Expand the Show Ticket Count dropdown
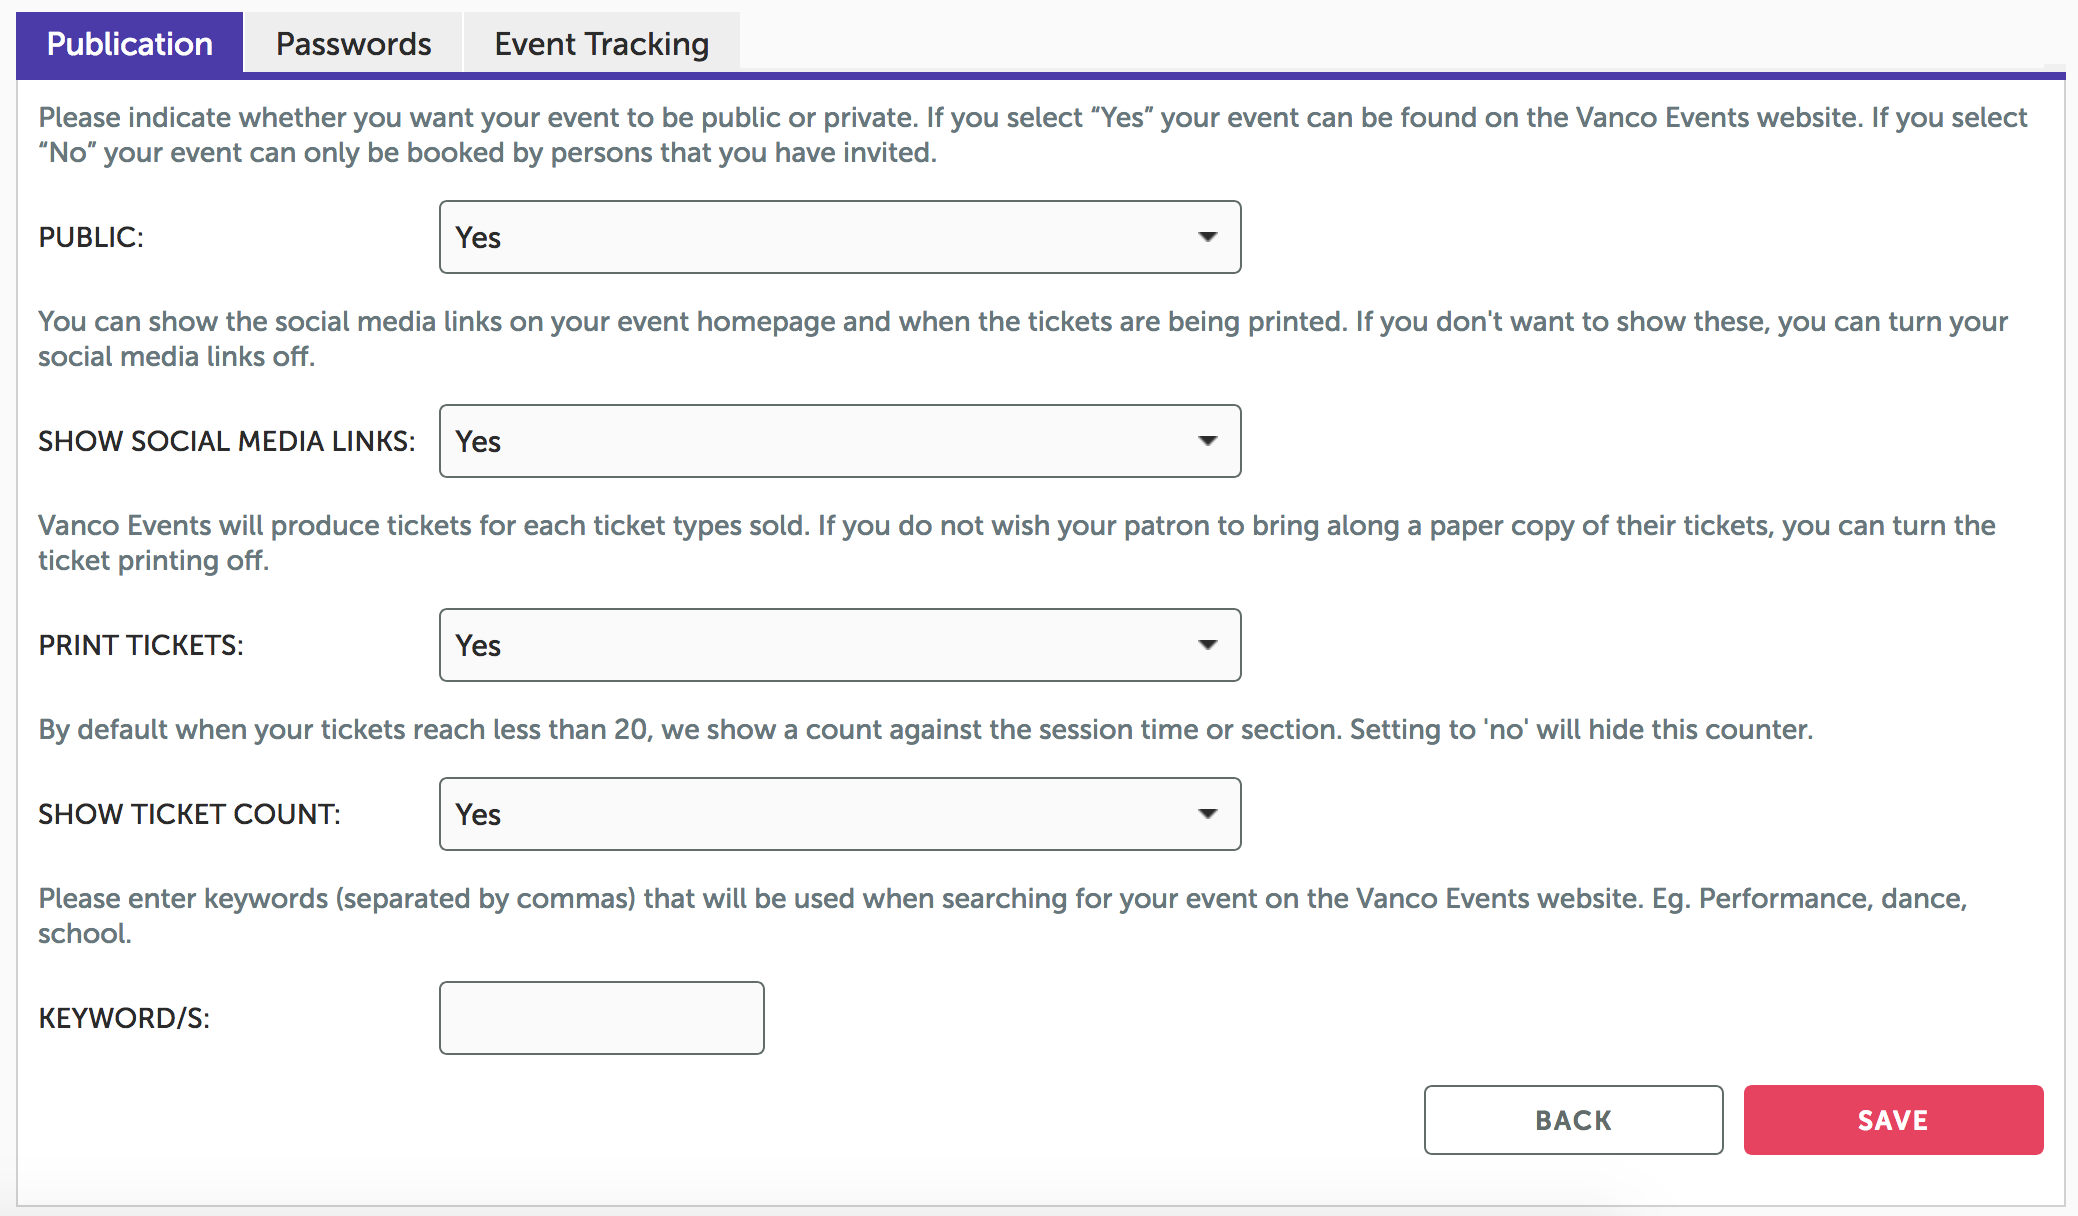The image size is (2078, 1216). [839, 814]
